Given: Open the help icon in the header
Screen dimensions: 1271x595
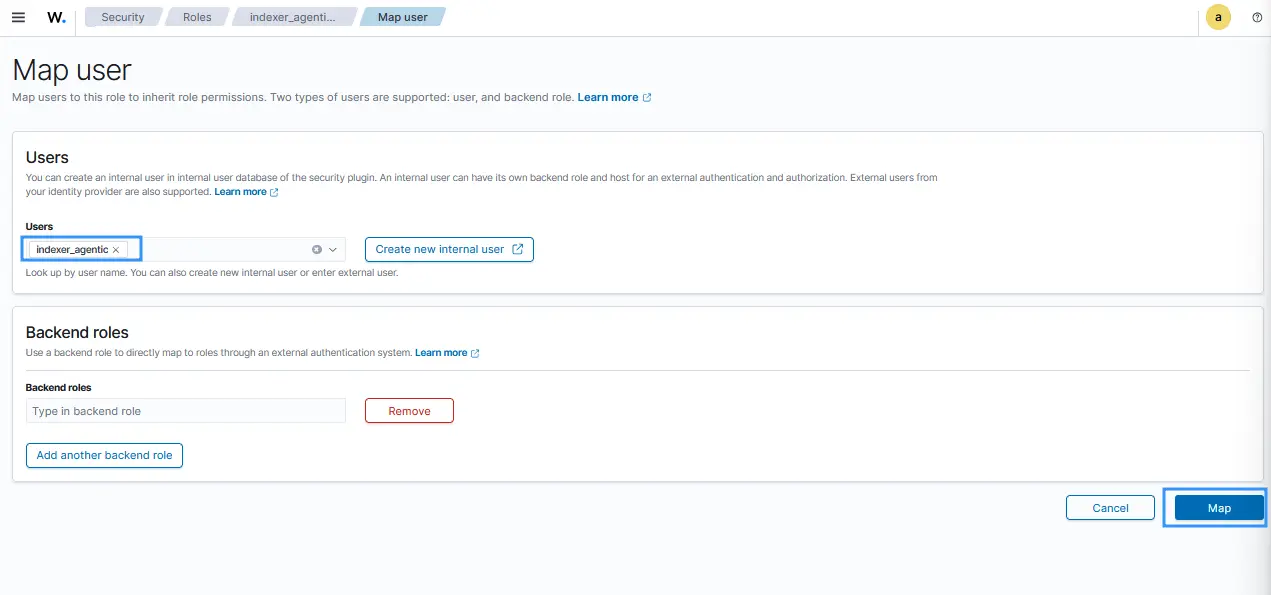Looking at the screenshot, I should (x=1257, y=17).
